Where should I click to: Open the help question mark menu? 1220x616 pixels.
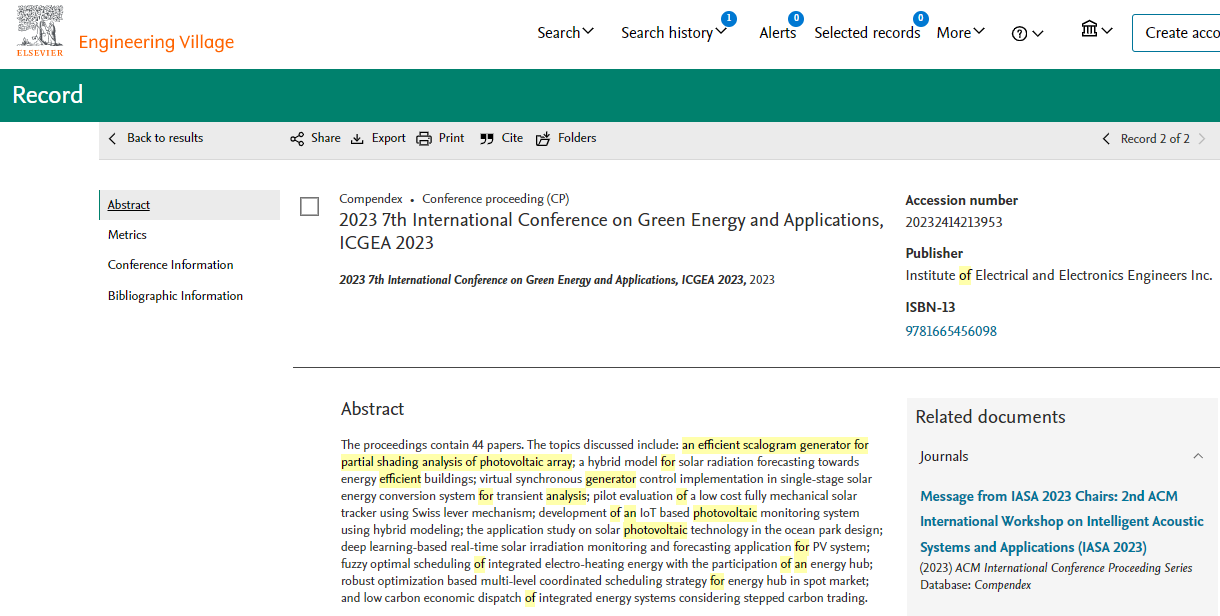1027,33
